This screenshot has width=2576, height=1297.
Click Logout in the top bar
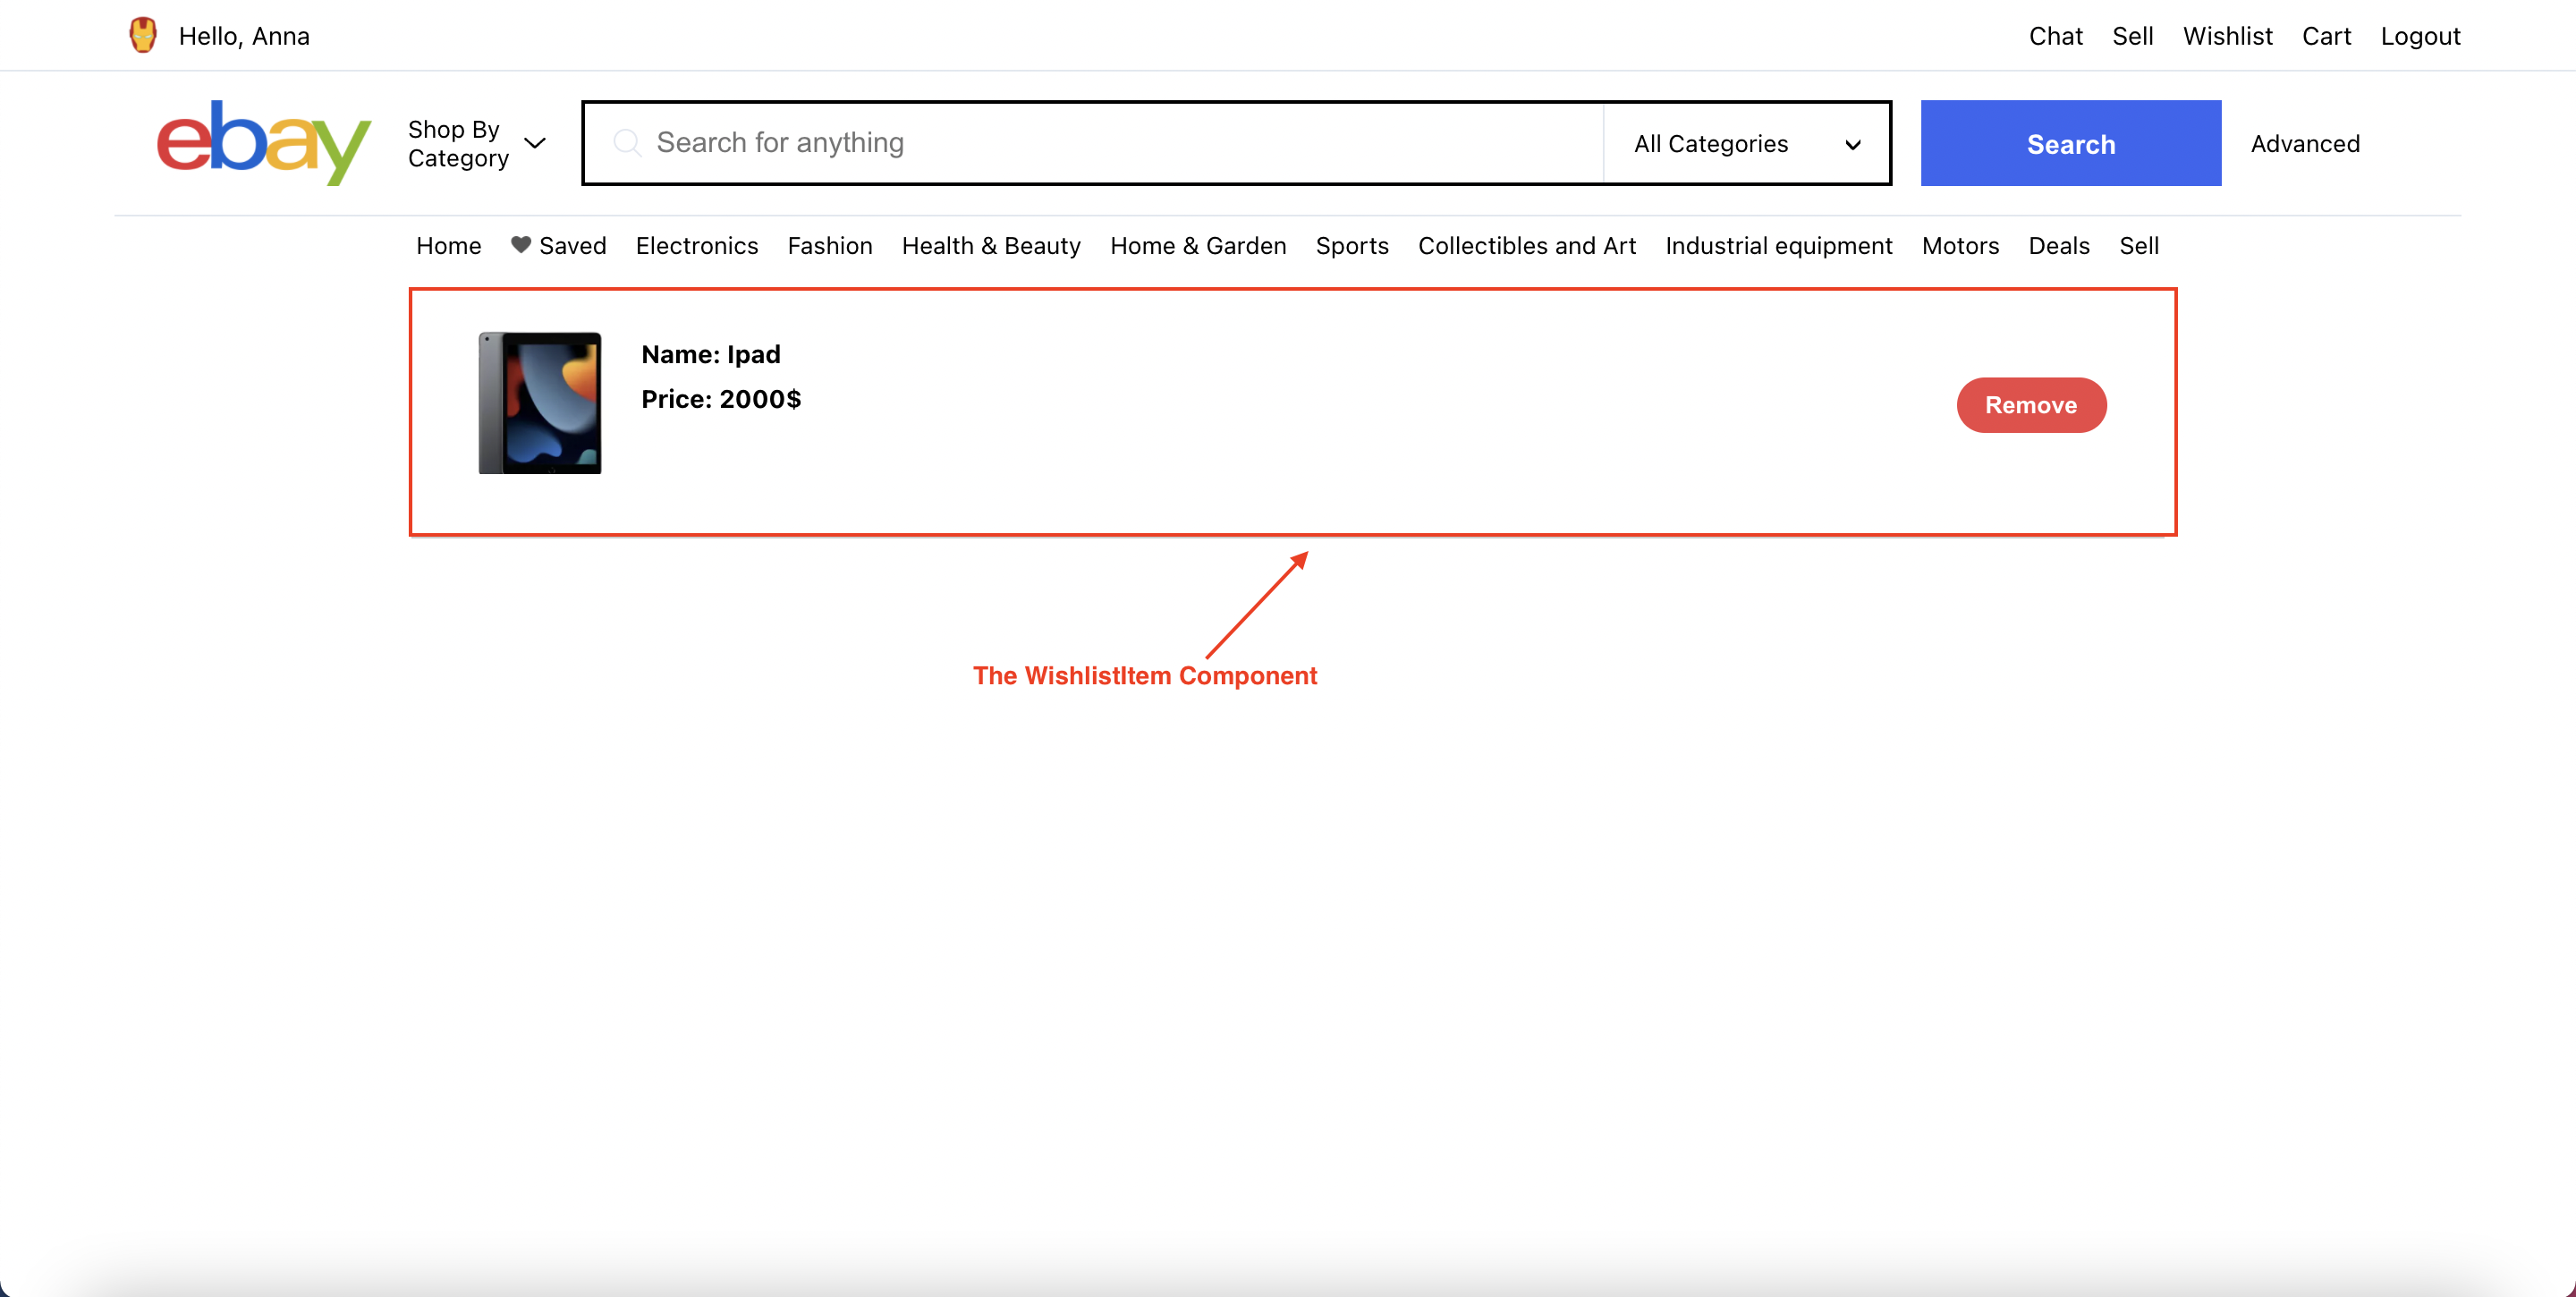2420,36
